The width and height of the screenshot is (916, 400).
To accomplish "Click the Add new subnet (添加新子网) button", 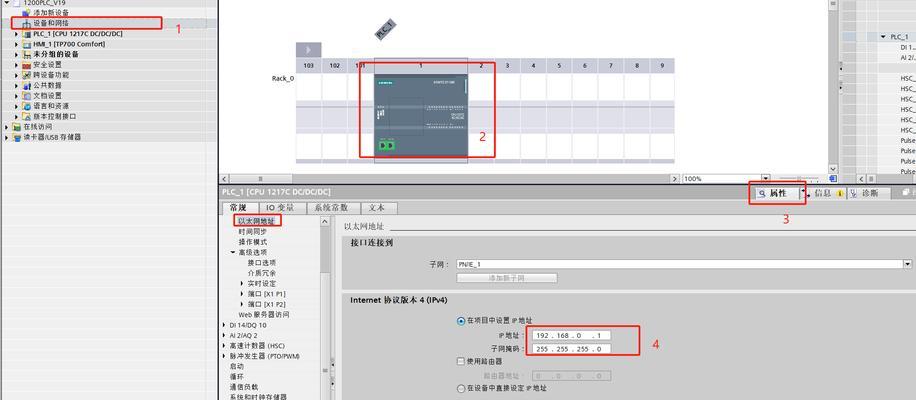I will pyautogui.click(x=507, y=277).
